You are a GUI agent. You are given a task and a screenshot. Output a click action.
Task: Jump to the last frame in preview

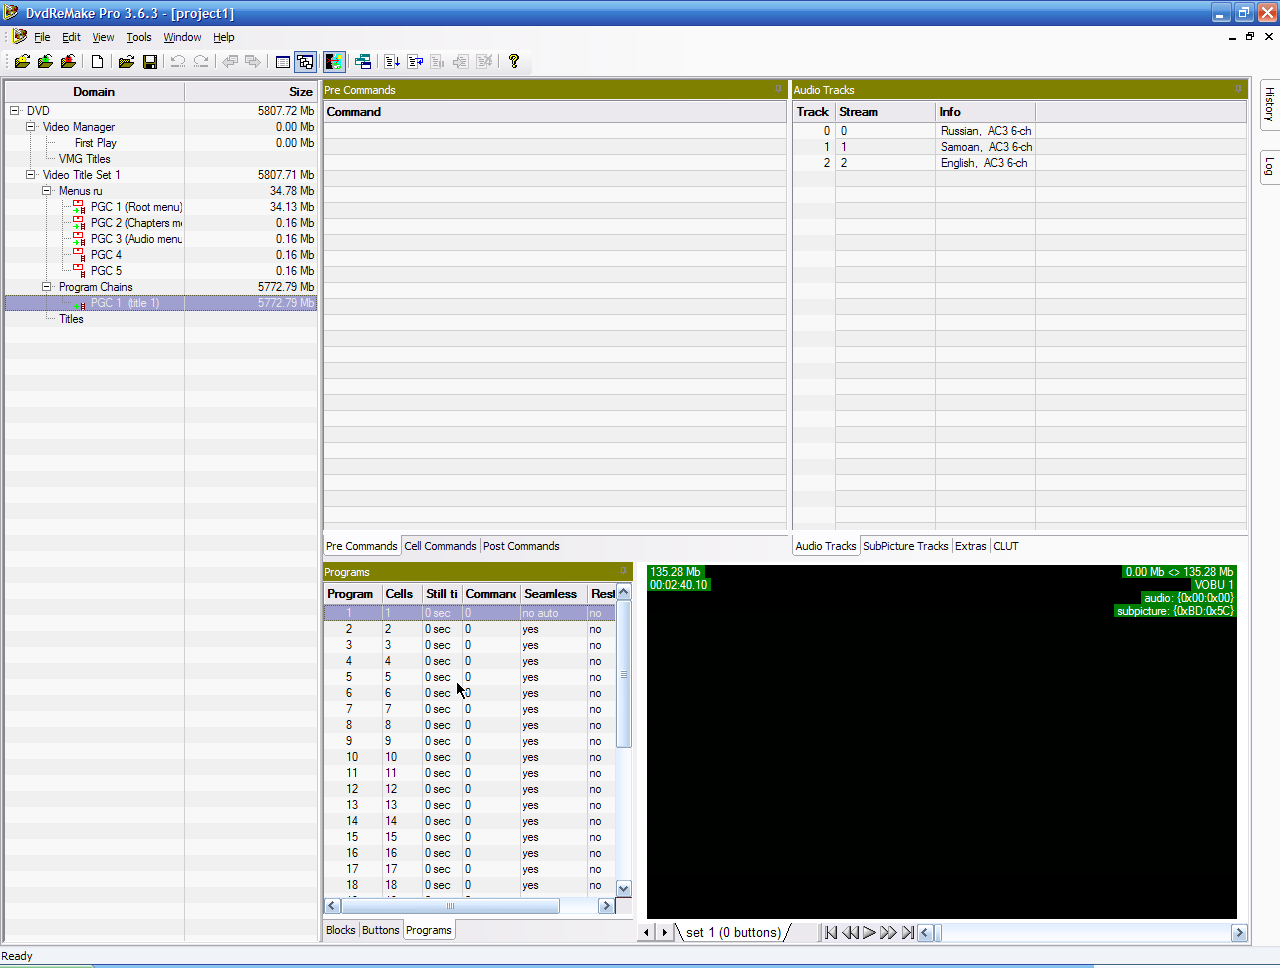coord(908,932)
